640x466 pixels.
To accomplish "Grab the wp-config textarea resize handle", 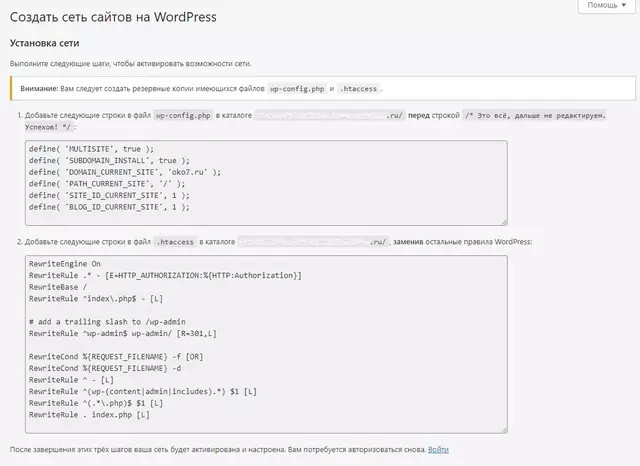I will [504, 222].
